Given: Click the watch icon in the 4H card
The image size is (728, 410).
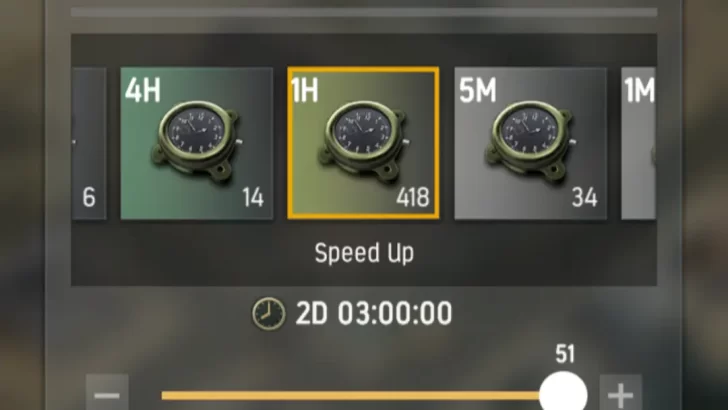Looking at the screenshot, I should pos(196,140).
